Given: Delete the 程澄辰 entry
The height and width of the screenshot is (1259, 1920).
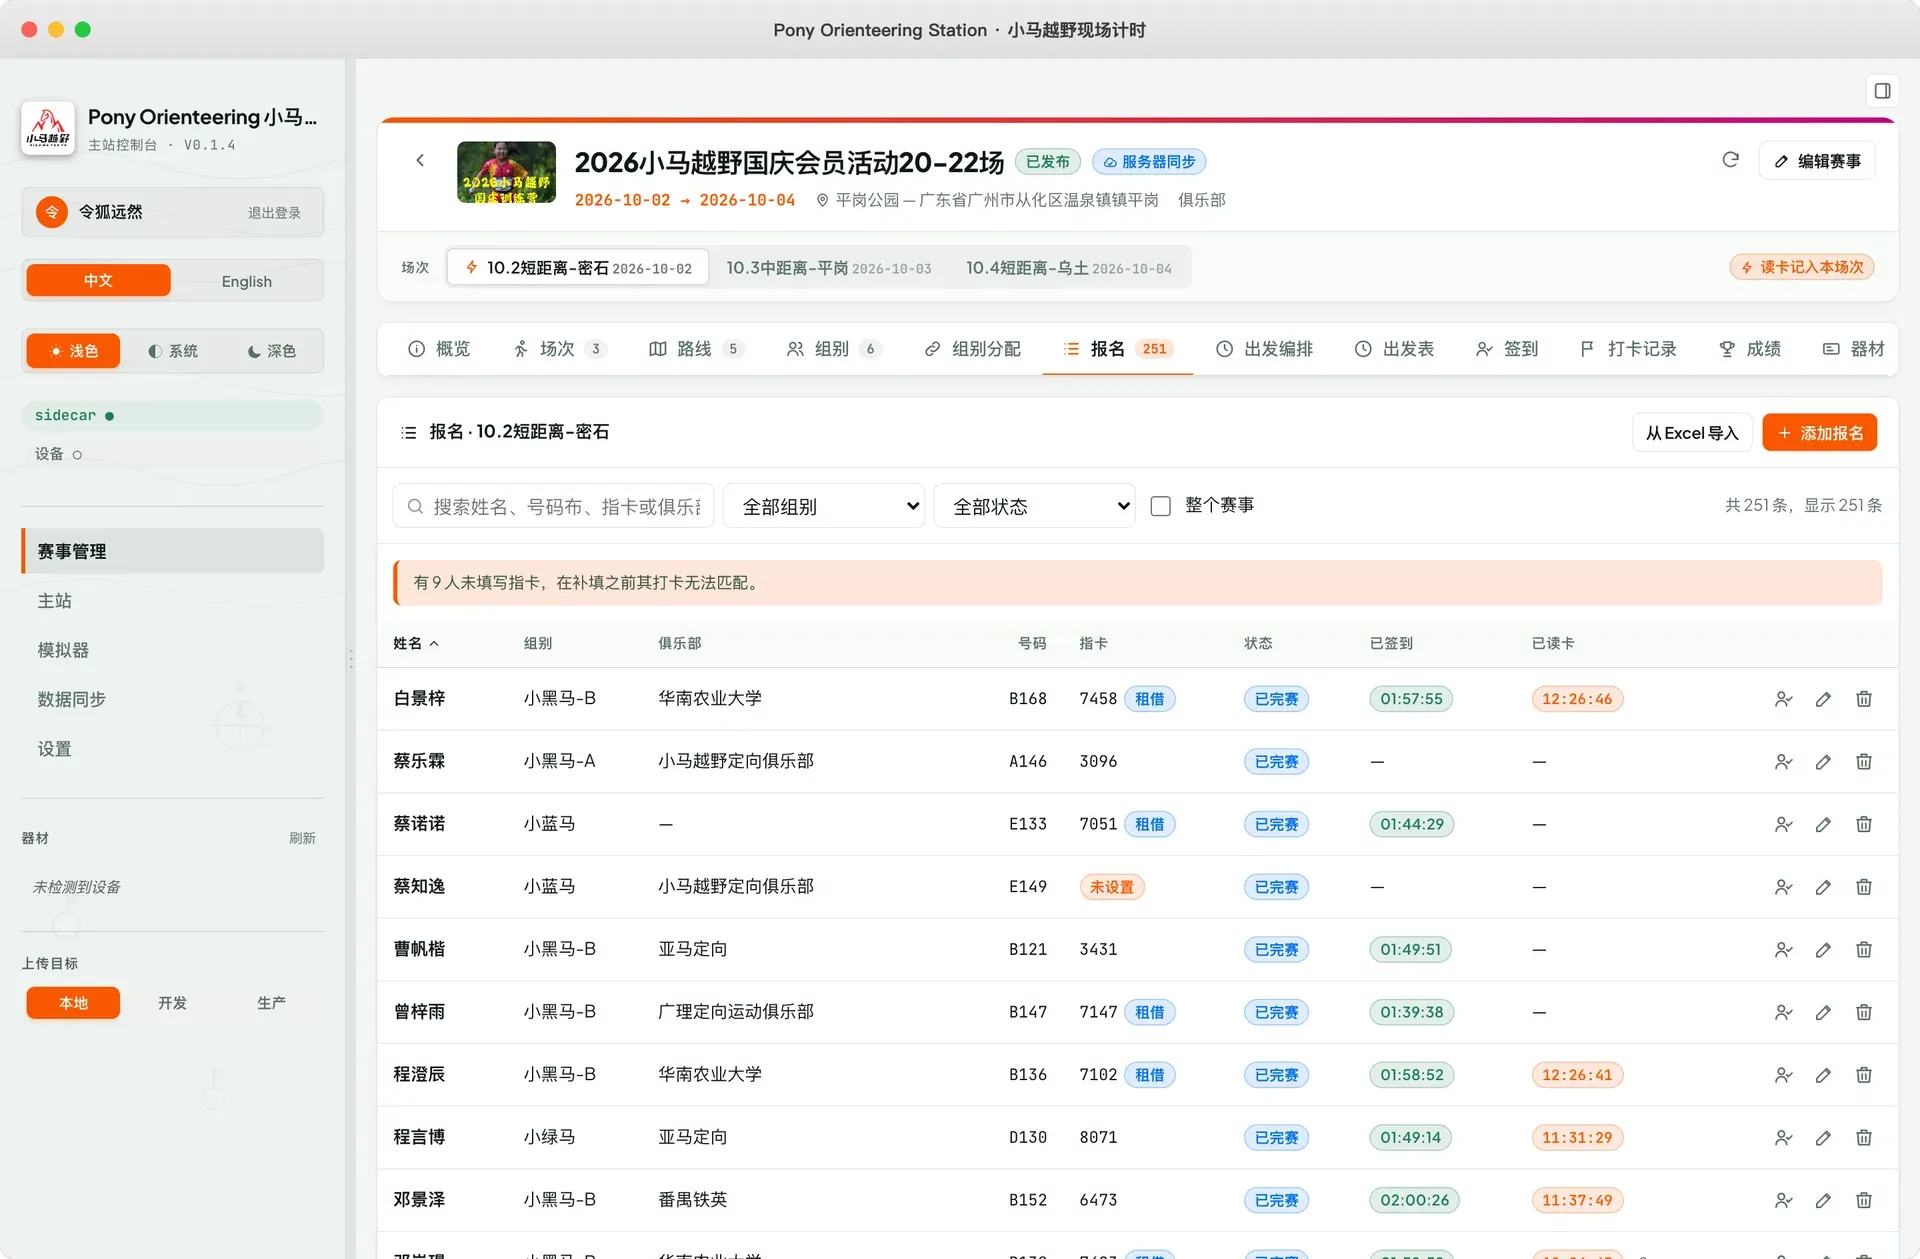Looking at the screenshot, I should click(x=1864, y=1075).
